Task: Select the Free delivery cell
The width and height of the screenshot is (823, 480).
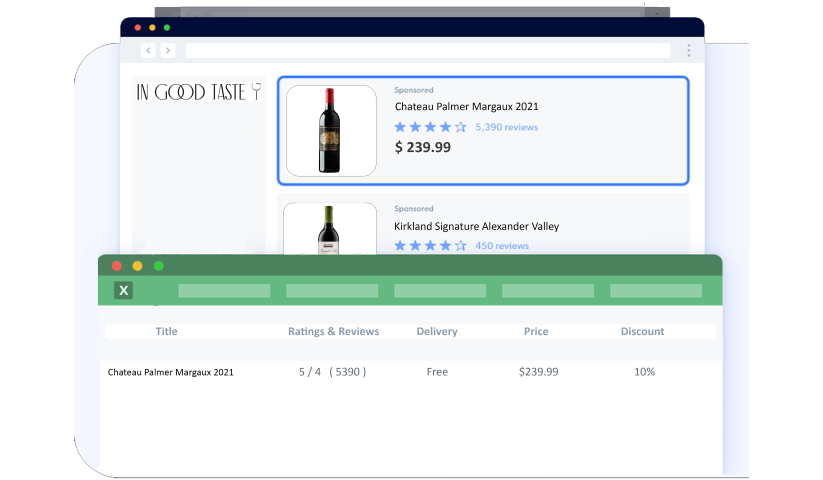Action: [x=437, y=372]
